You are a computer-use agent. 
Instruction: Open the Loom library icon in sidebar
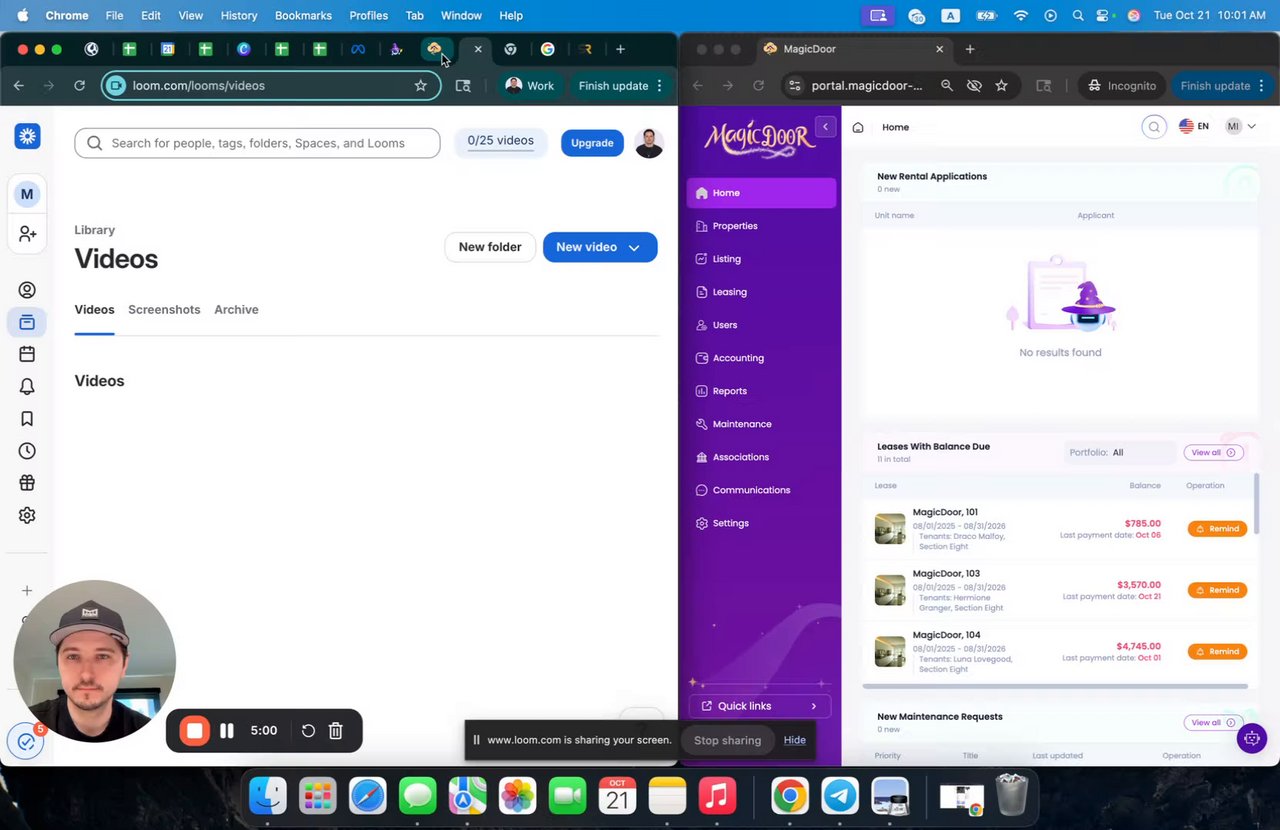[x=27, y=322]
